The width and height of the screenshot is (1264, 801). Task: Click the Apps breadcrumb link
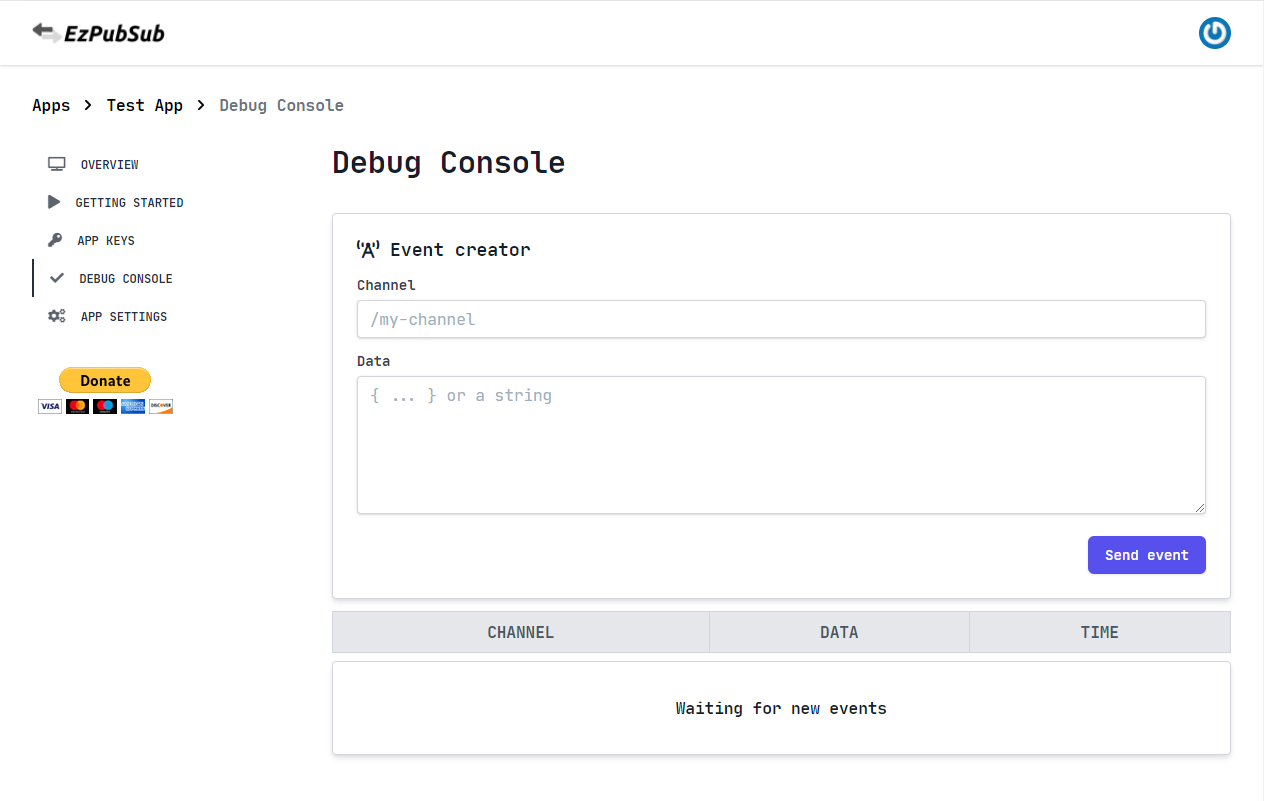tap(51, 105)
